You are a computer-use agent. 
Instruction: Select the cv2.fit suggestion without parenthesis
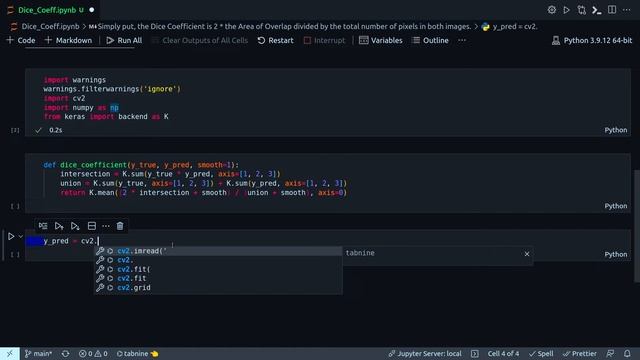tap(218, 278)
